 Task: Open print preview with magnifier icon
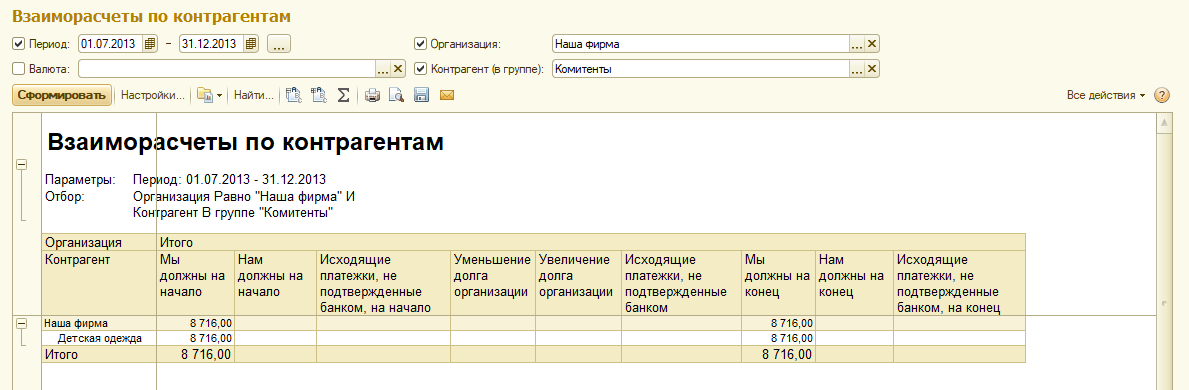click(396, 96)
